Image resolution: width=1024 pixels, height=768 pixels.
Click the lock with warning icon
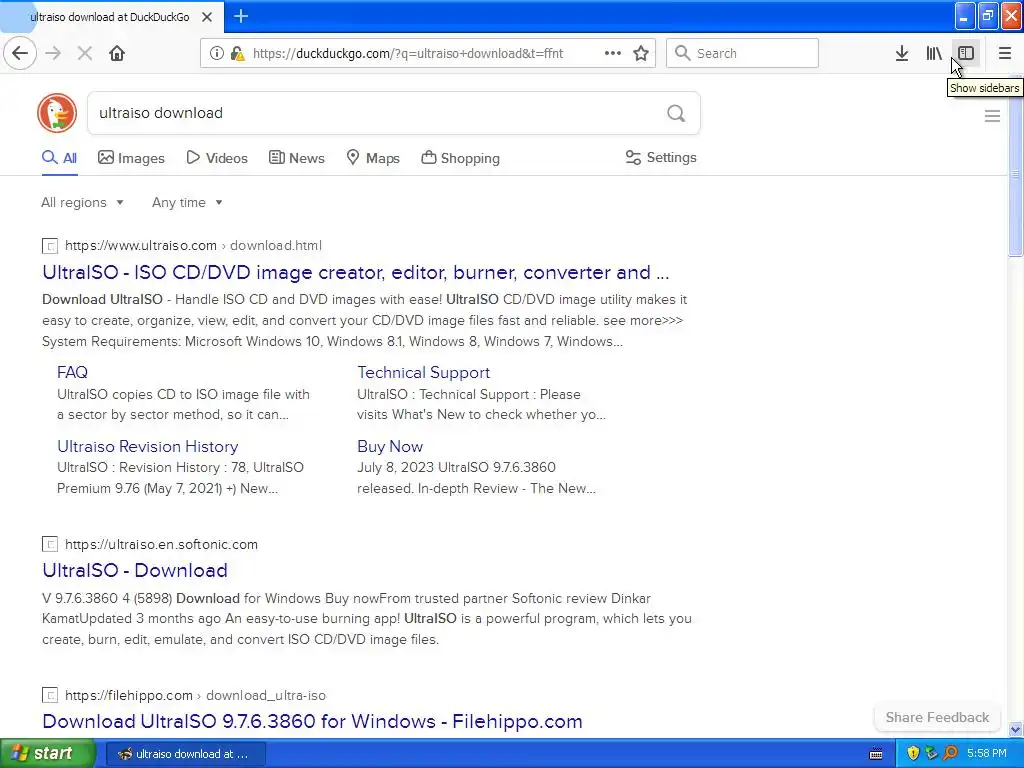point(237,54)
